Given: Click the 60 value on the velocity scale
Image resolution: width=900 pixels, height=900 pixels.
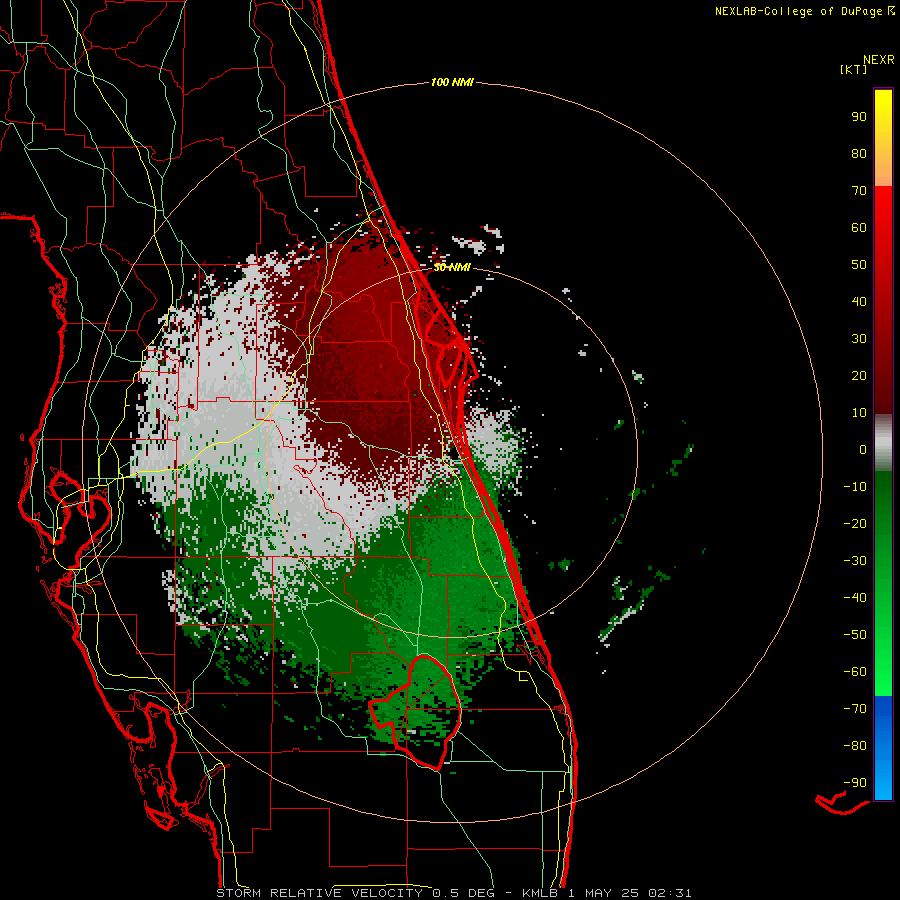Looking at the screenshot, I should point(859,227).
